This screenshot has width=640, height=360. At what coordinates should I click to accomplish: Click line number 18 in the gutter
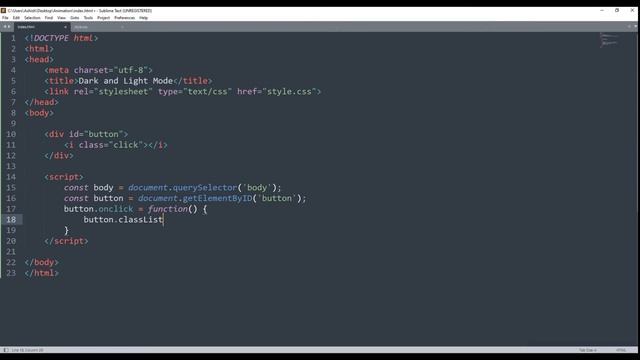tap(11, 220)
